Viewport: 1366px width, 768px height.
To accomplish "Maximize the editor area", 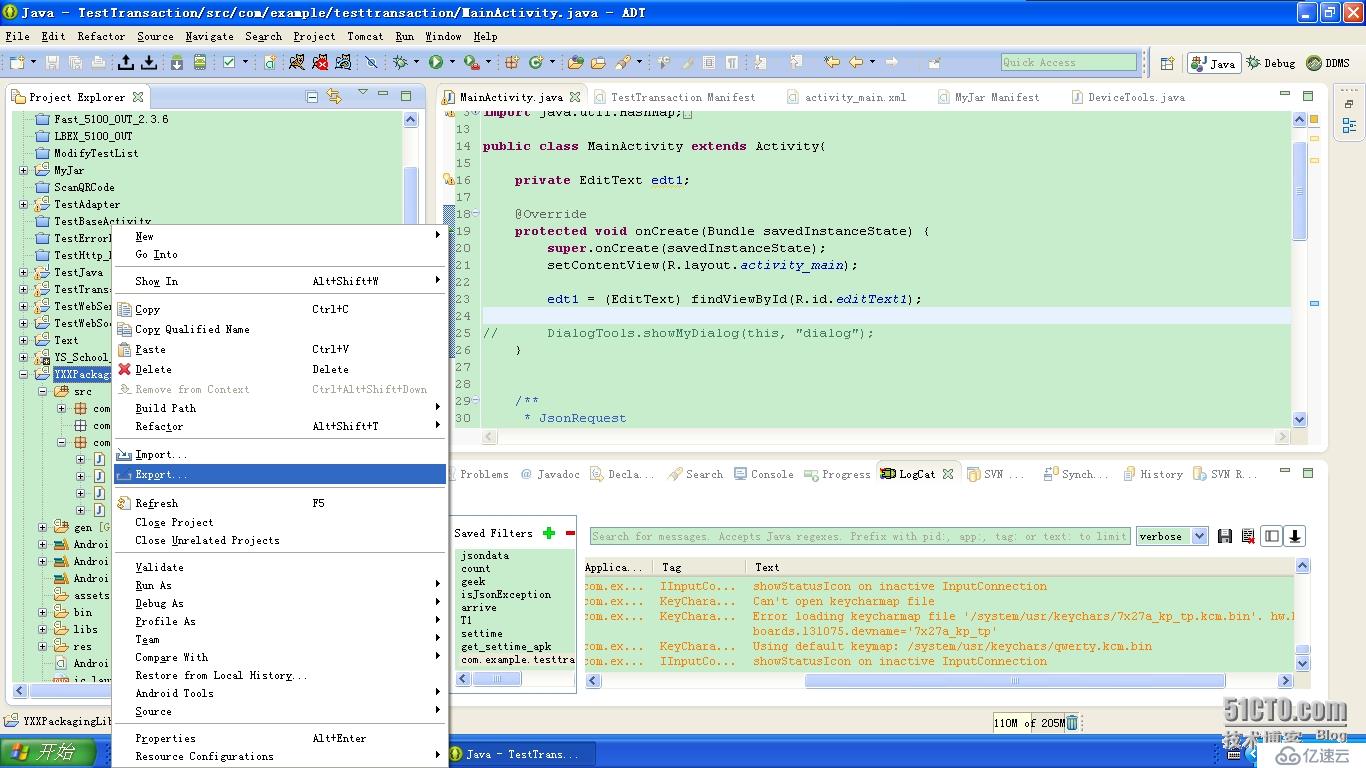I will pos(1308,95).
